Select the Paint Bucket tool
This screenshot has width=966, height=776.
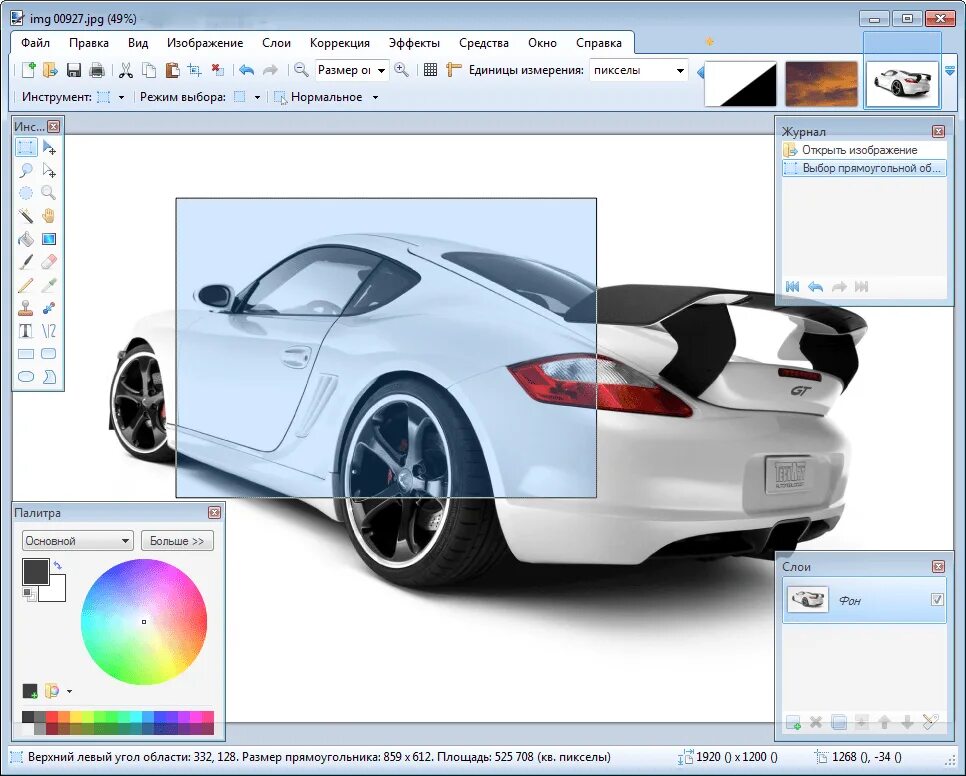click(26, 239)
